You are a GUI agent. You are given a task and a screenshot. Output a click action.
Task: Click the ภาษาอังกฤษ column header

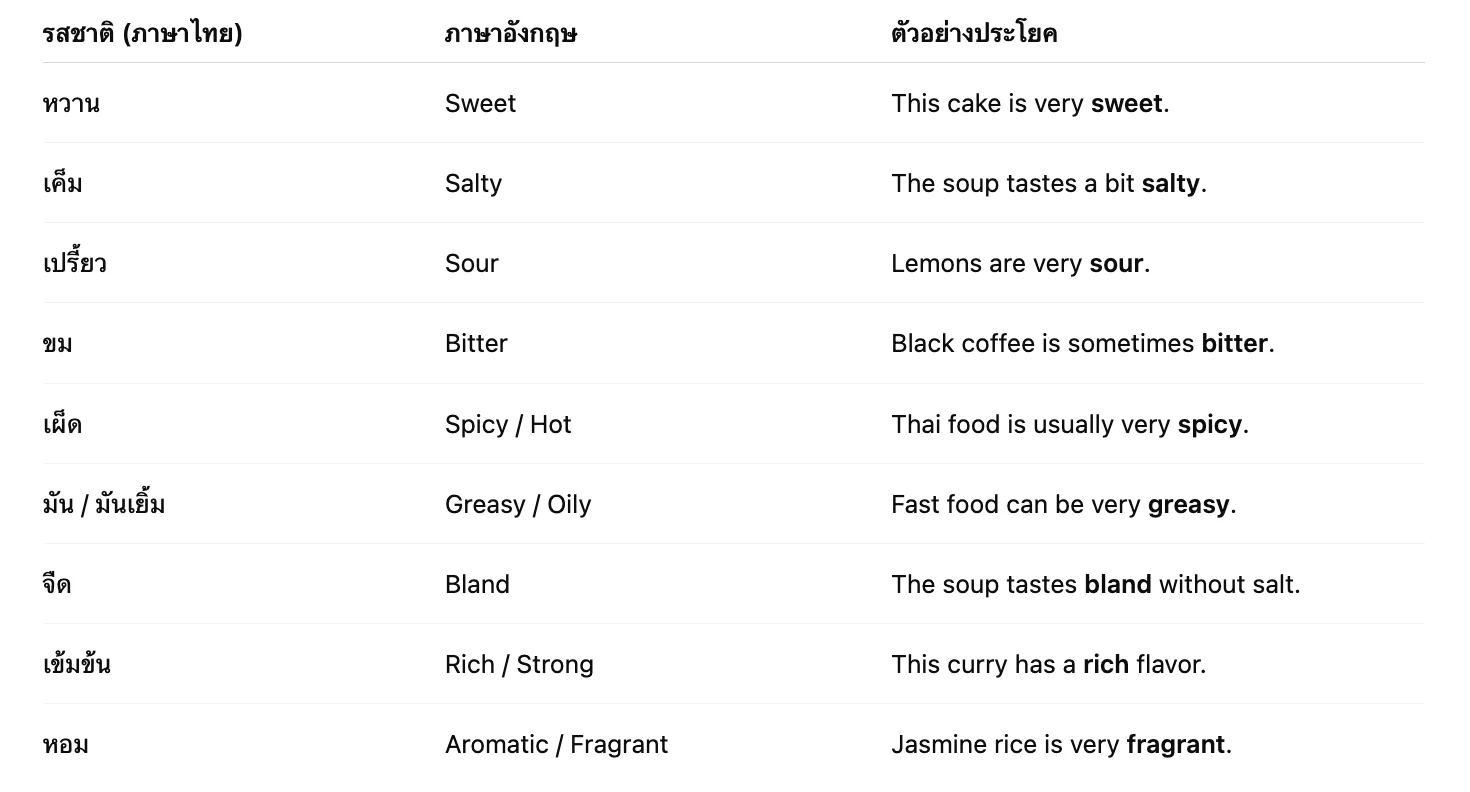click(510, 34)
